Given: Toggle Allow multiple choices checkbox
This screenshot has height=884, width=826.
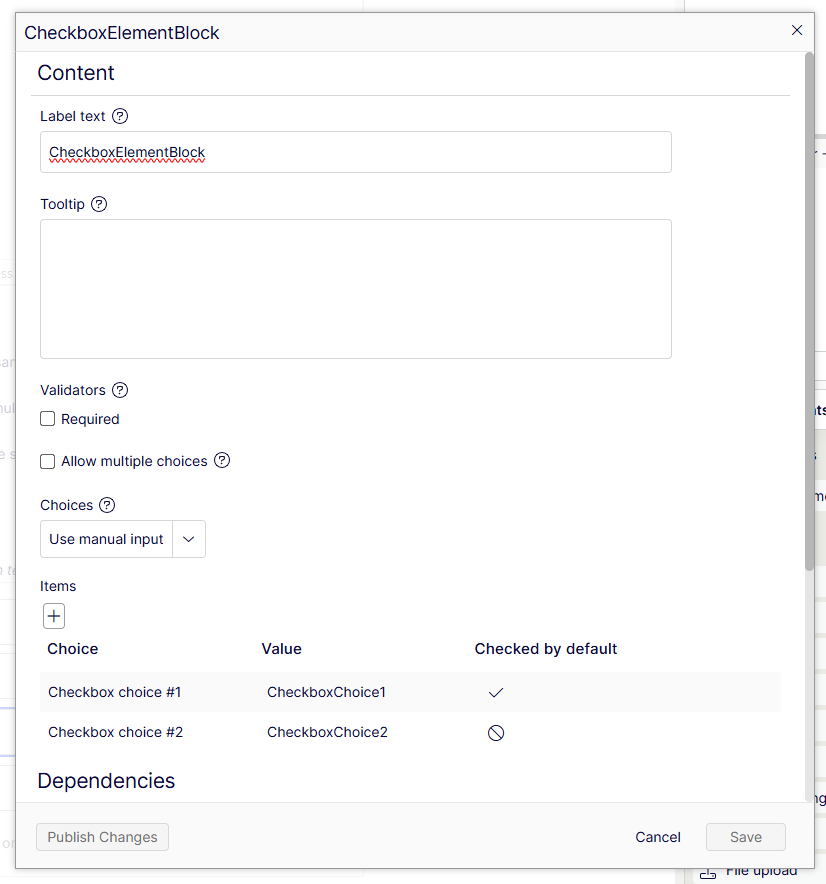Looking at the screenshot, I should point(47,461).
